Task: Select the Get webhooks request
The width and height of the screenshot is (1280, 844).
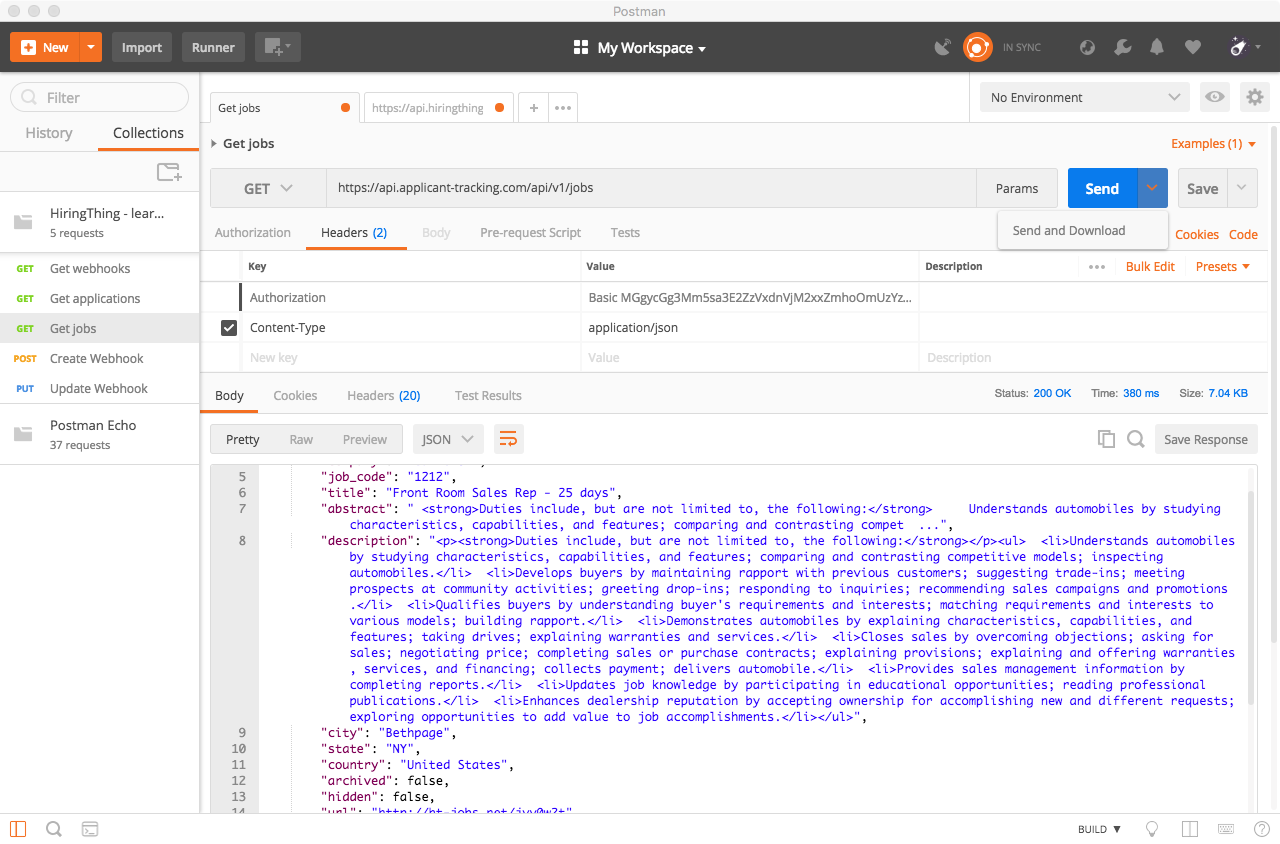Action: point(100,268)
